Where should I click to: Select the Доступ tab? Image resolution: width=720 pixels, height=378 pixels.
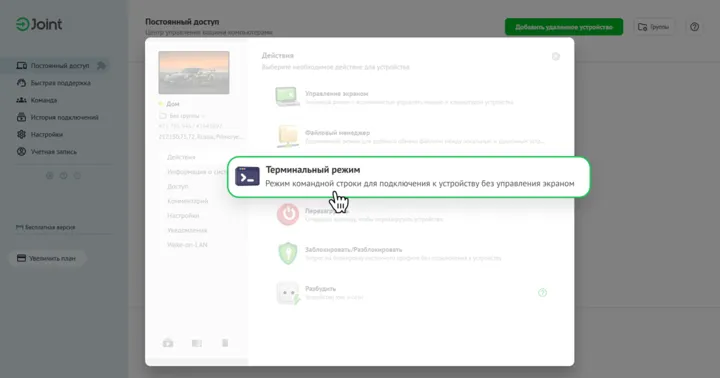click(178, 186)
